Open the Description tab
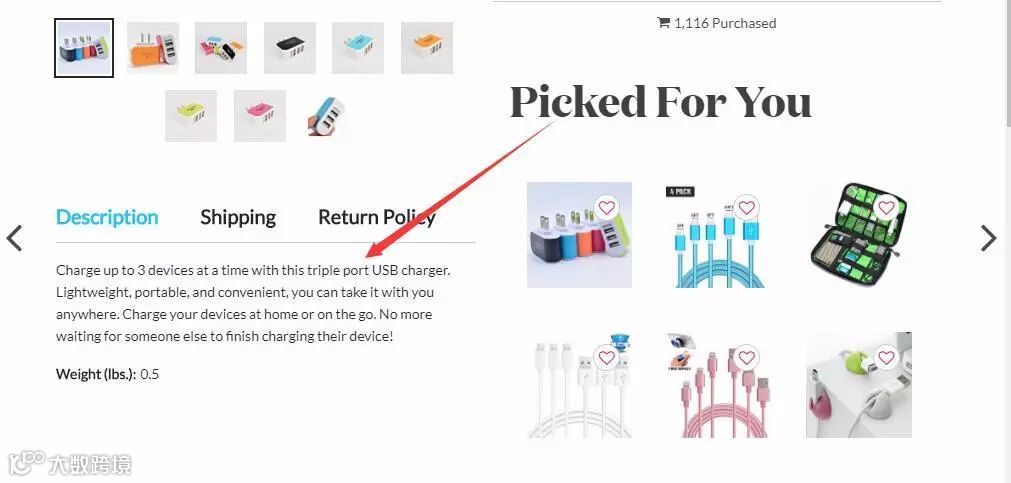The height and width of the screenshot is (483, 1011). point(107,217)
